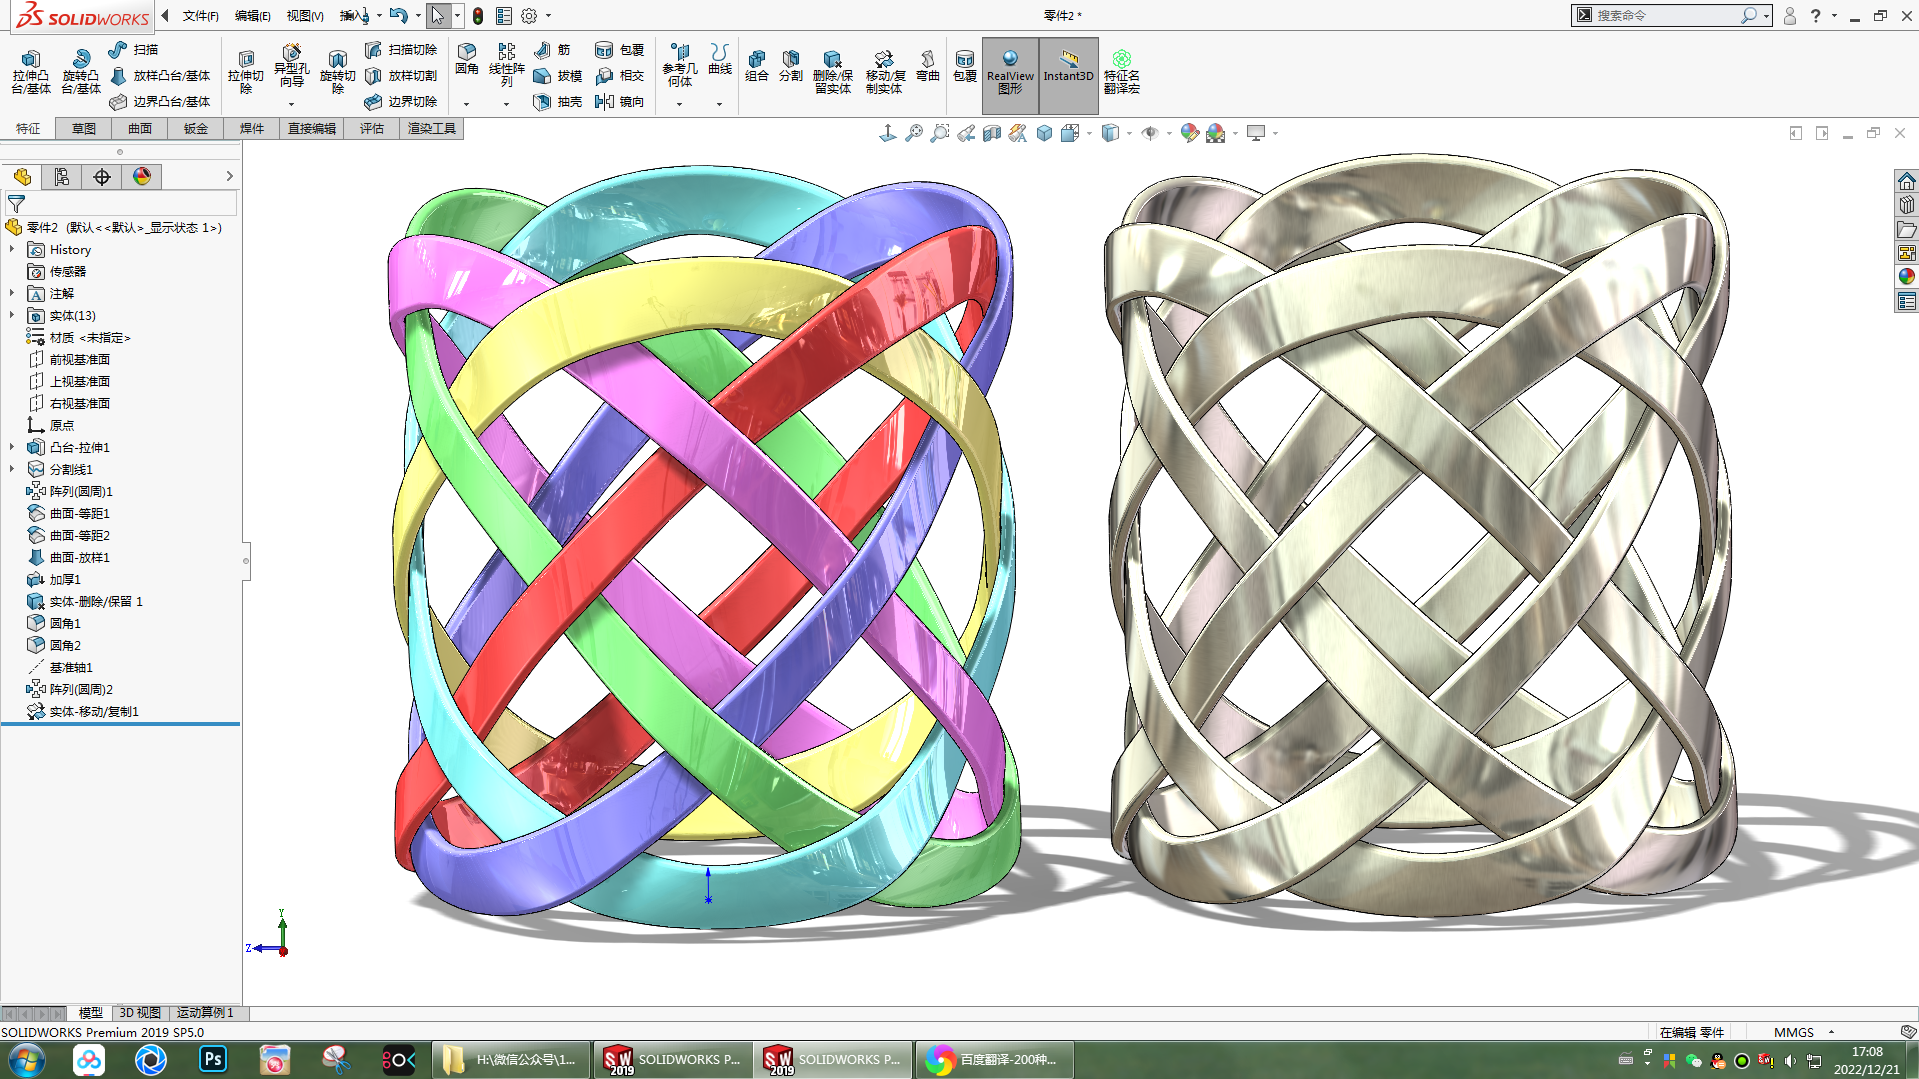
Task: Open the 异型孔向导 tool
Action: pyautogui.click(x=292, y=70)
